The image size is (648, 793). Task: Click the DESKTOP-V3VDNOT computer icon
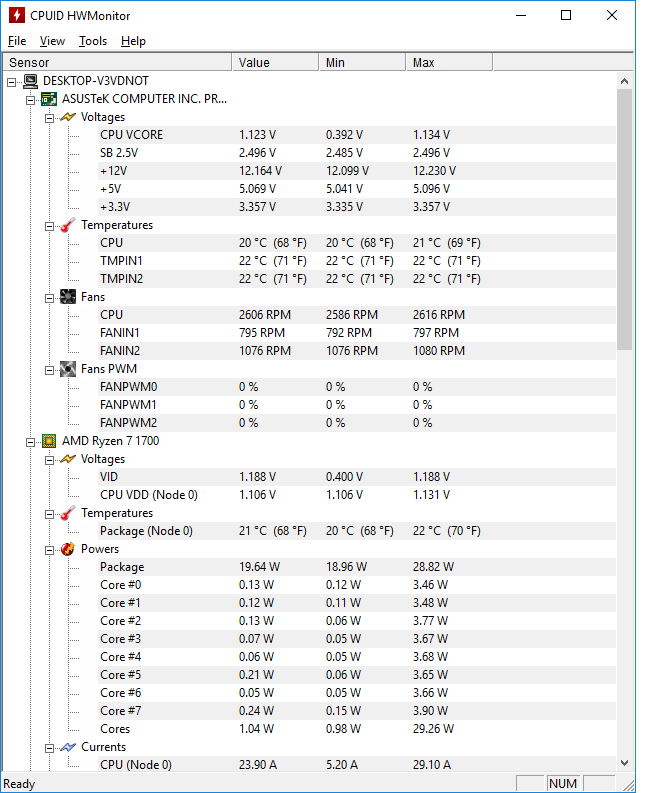click(30, 81)
